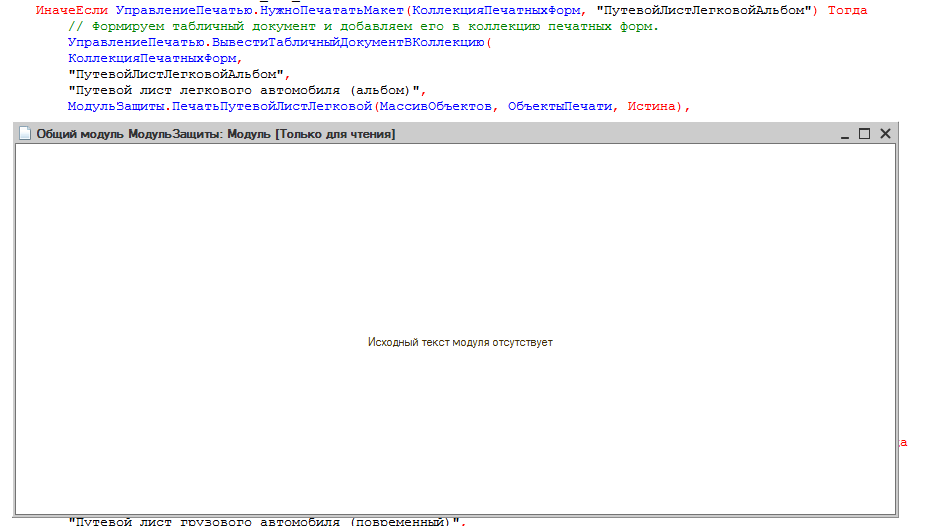Screen dimensions: 925x526
Task: Click the document icon in the МодульЗащиты title bar
Action: [25, 134]
